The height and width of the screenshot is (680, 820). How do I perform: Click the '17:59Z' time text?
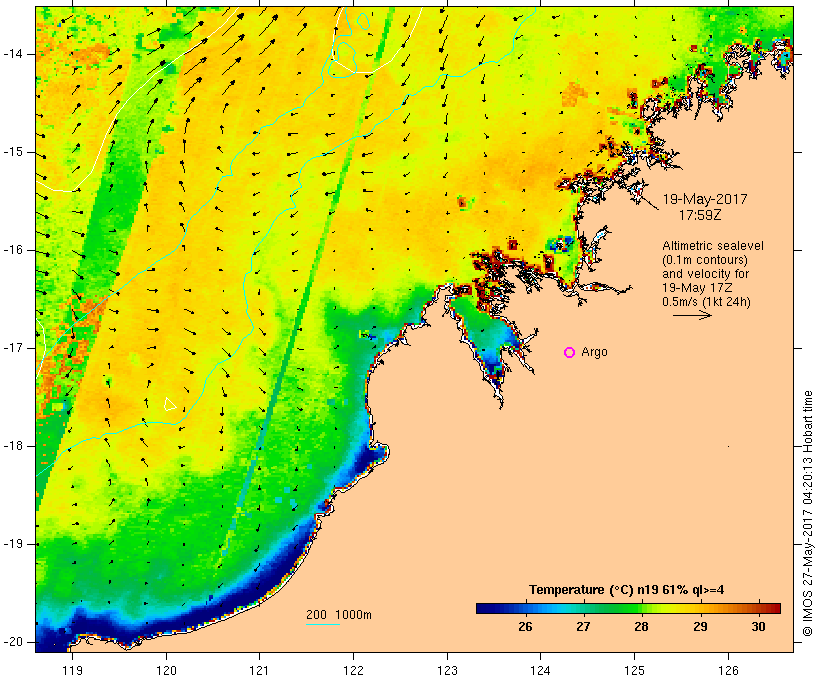[x=700, y=215]
